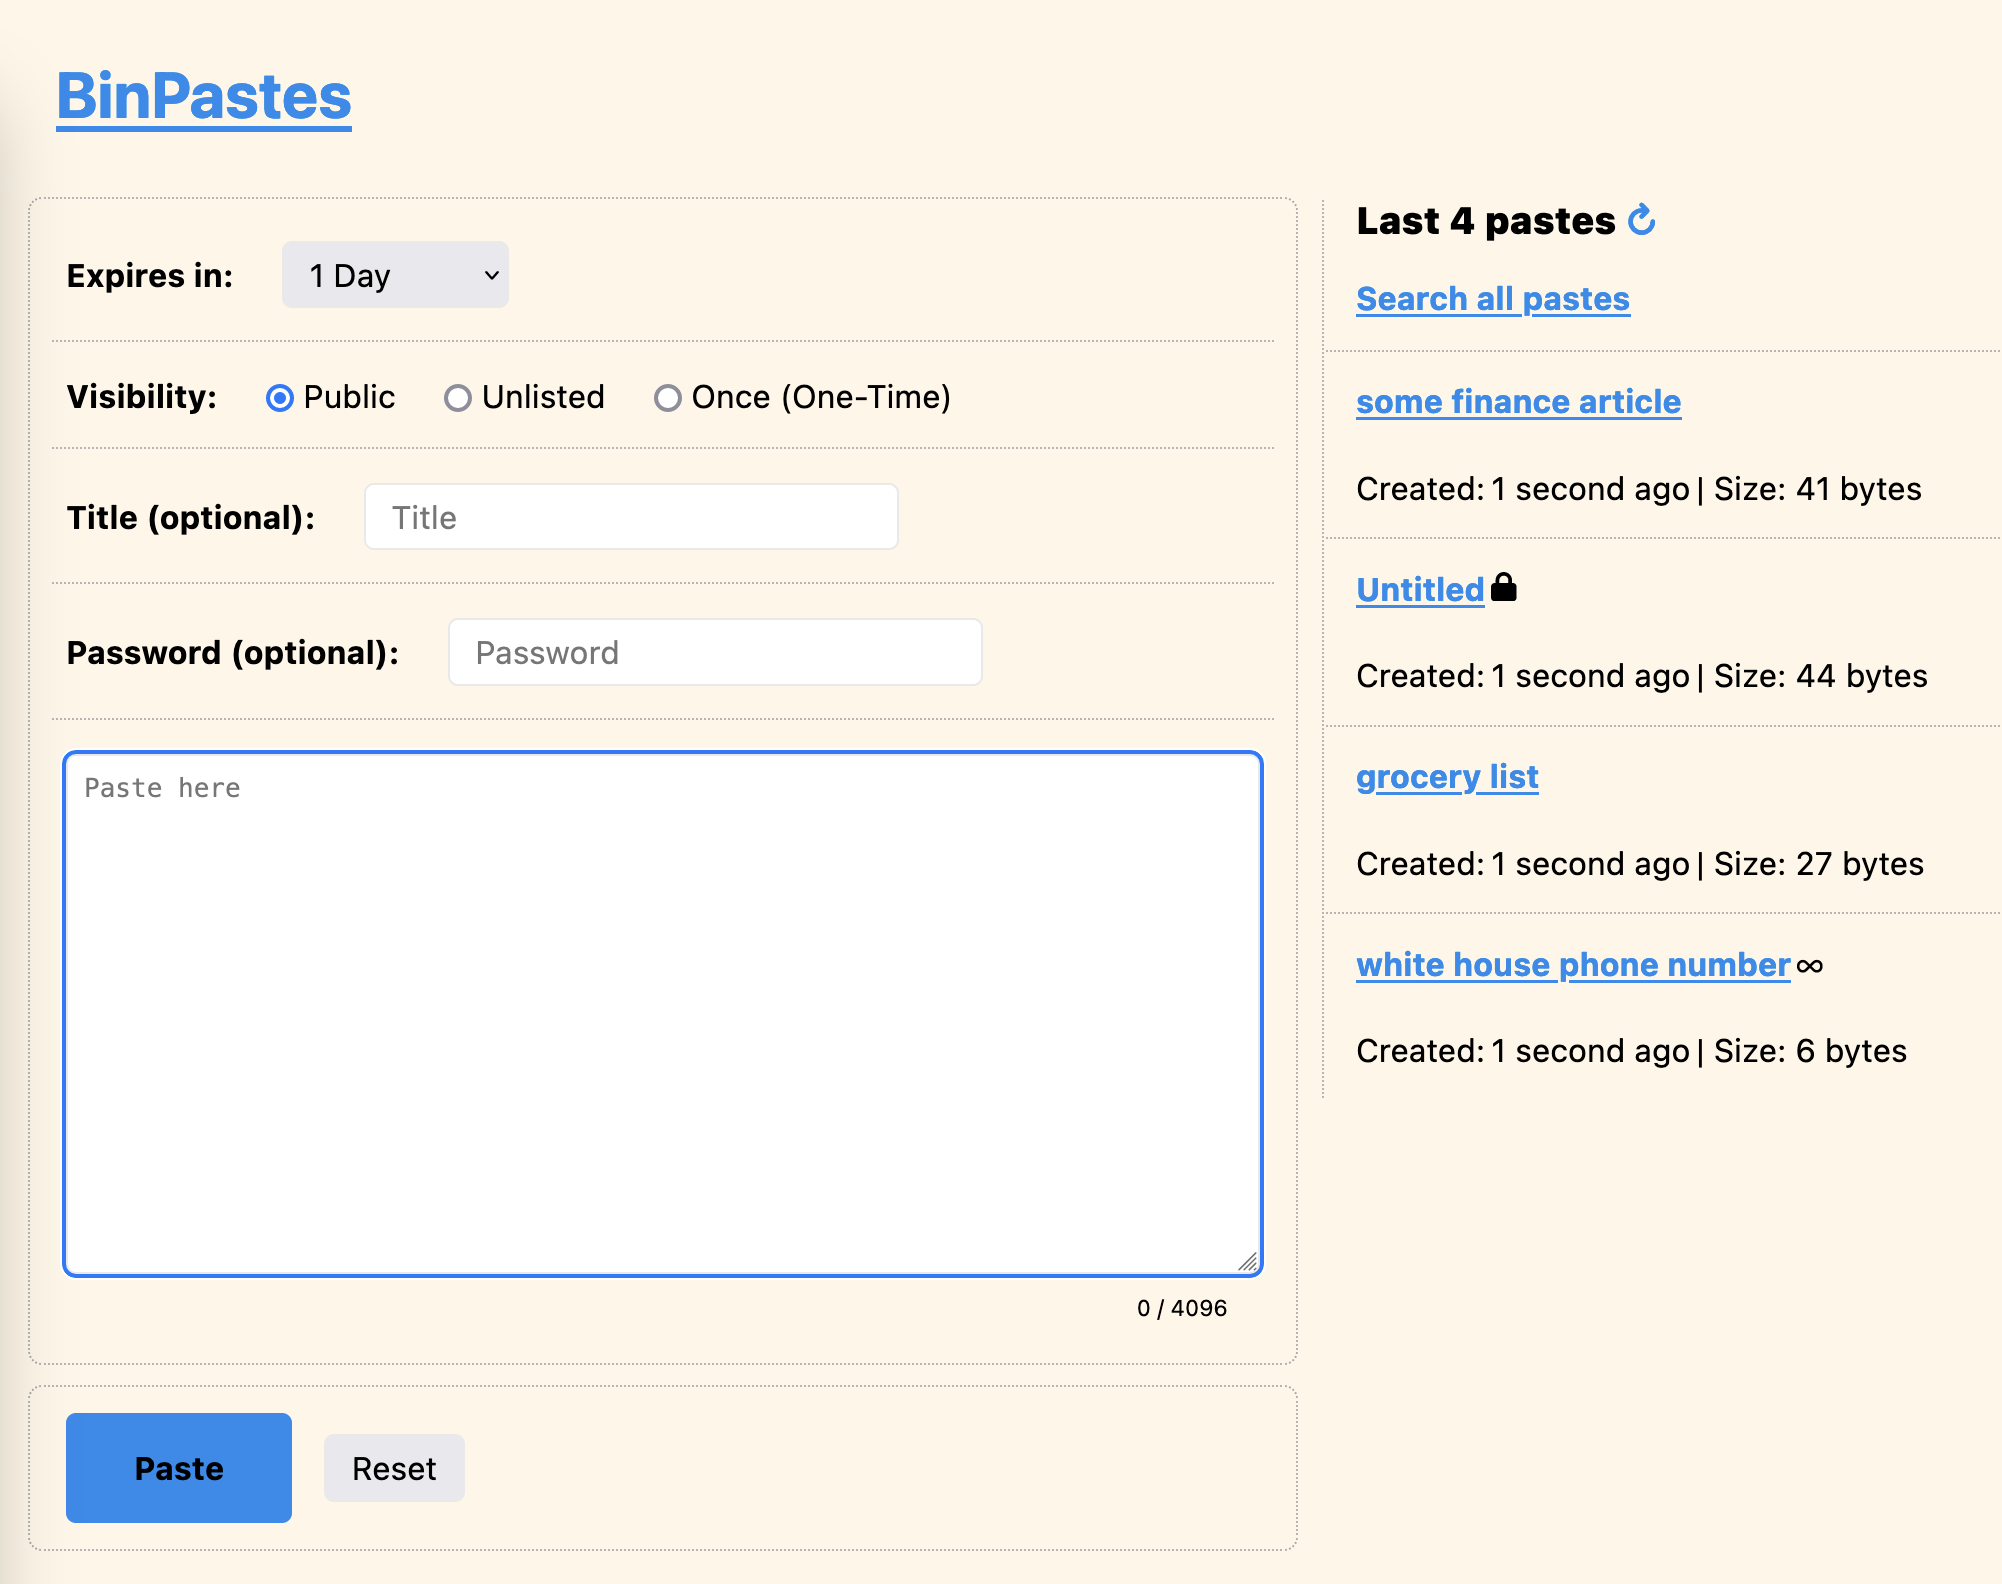Open the Untitled protected paste
The height and width of the screenshot is (1584, 2002).
pyautogui.click(x=1420, y=590)
